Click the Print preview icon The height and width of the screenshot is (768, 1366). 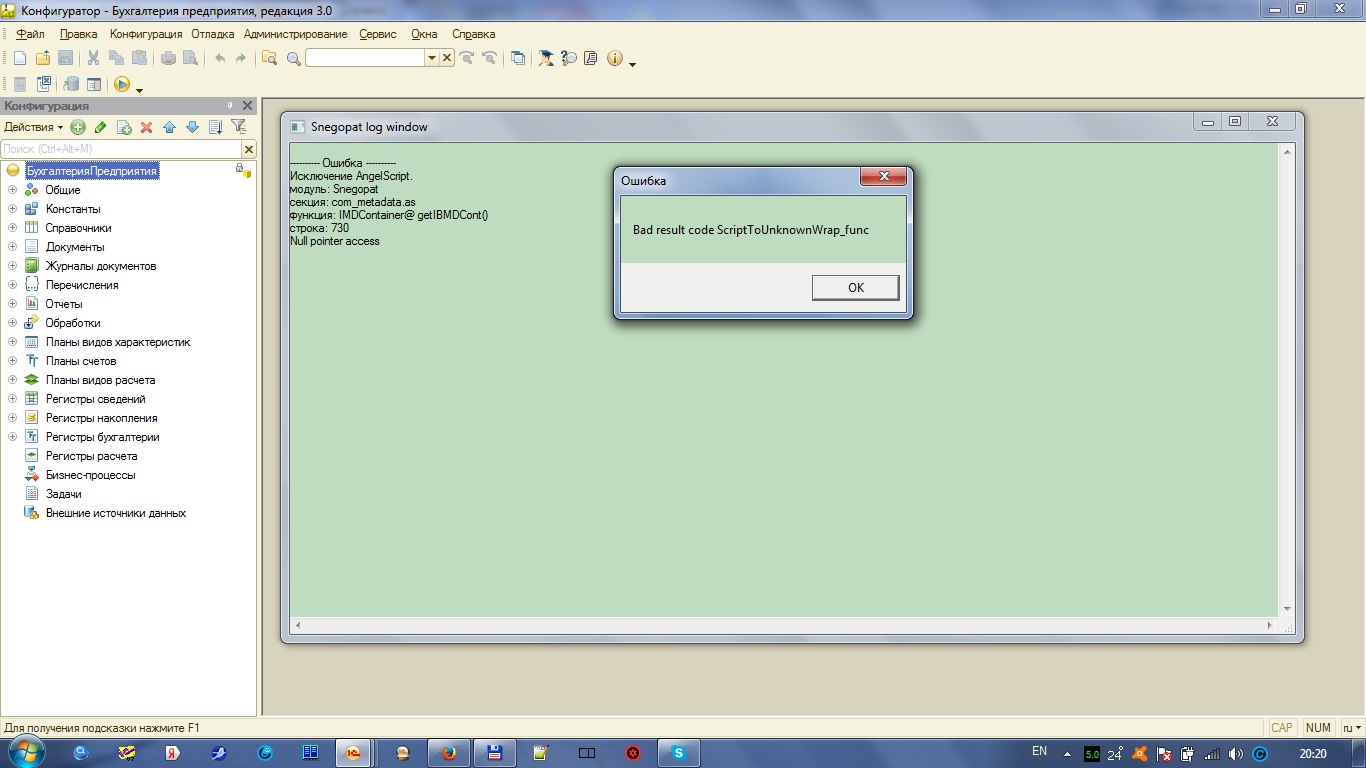[x=190, y=58]
